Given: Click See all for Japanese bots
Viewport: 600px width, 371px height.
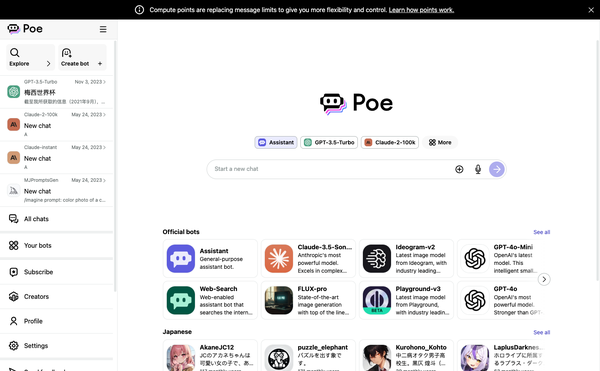Looking at the screenshot, I should (541, 332).
